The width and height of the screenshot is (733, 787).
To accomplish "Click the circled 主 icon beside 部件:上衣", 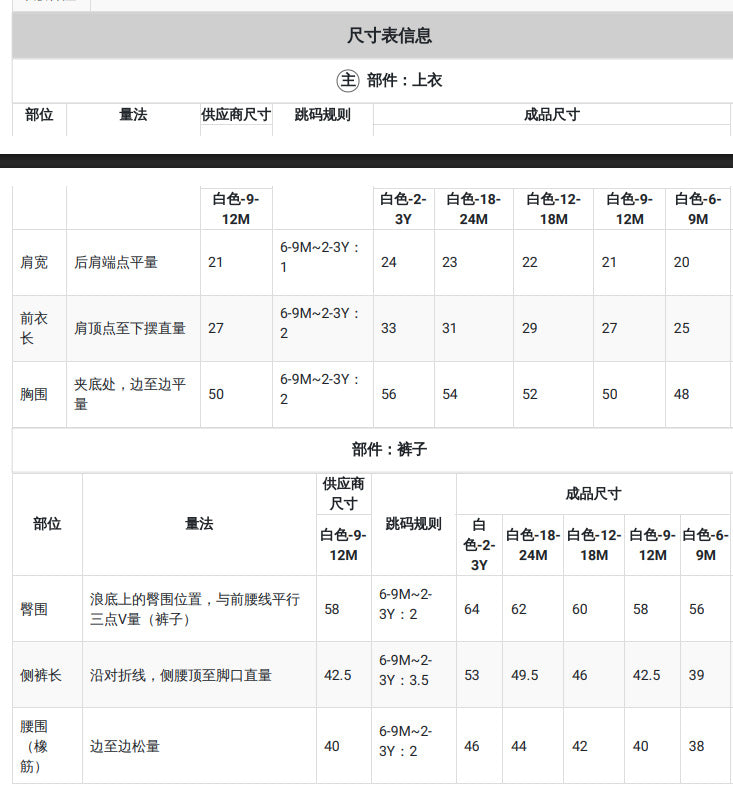I will coord(347,80).
